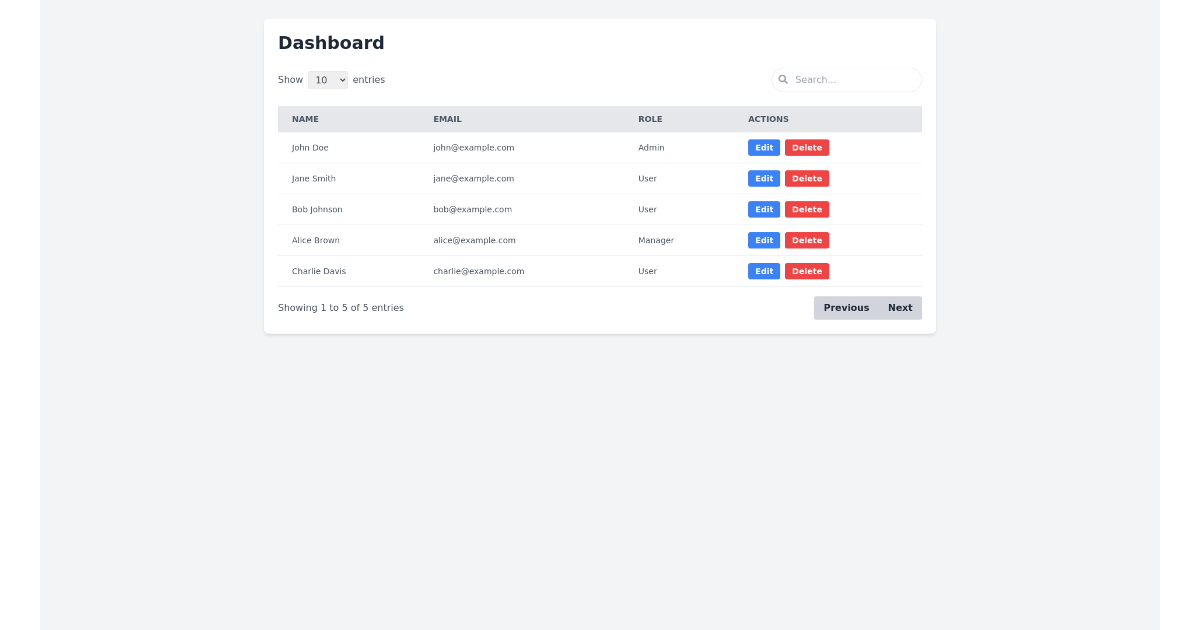Sort by the NAME column header
The height and width of the screenshot is (630, 1200).
pyautogui.click(x=305, y=119)
